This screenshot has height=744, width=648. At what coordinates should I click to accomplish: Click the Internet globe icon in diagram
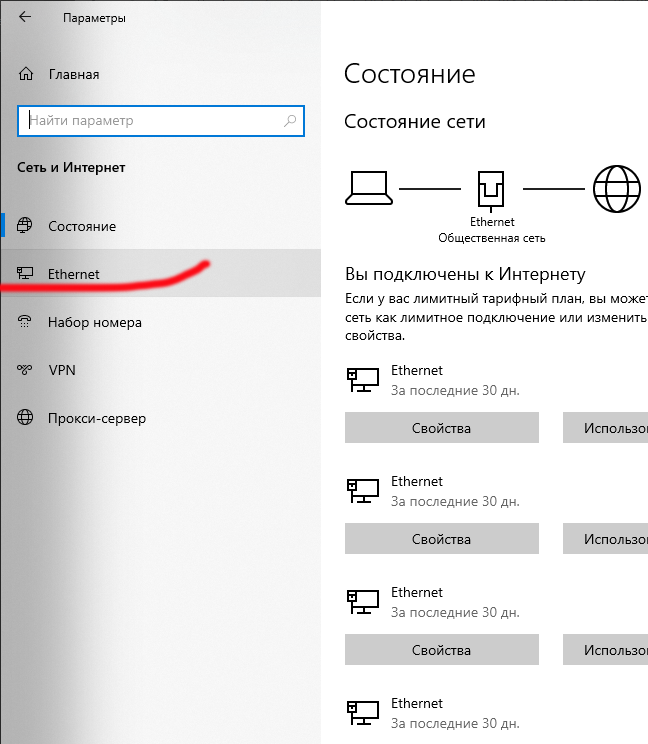[x=617, y=188]
